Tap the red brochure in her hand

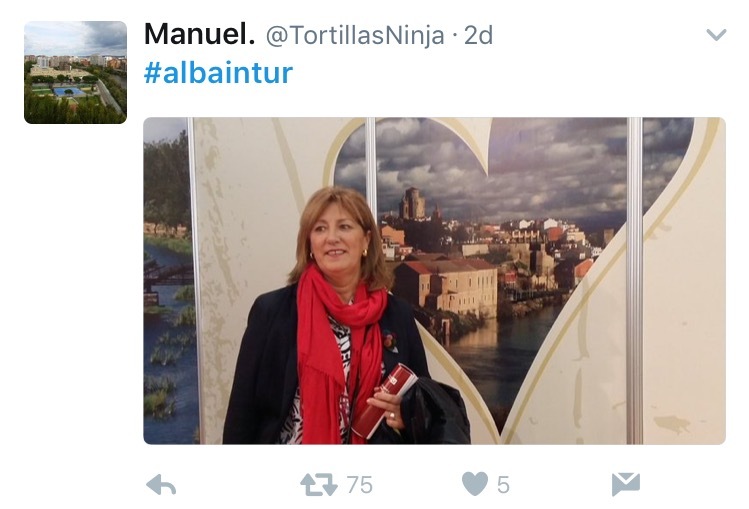(384, 400)
